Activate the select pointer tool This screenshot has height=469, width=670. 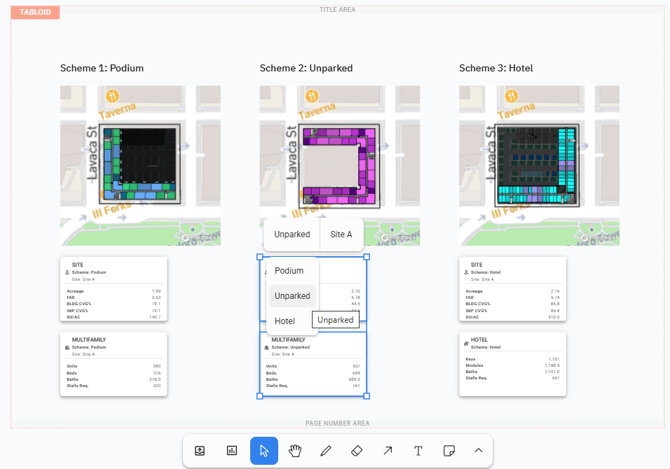coord(264,451)
